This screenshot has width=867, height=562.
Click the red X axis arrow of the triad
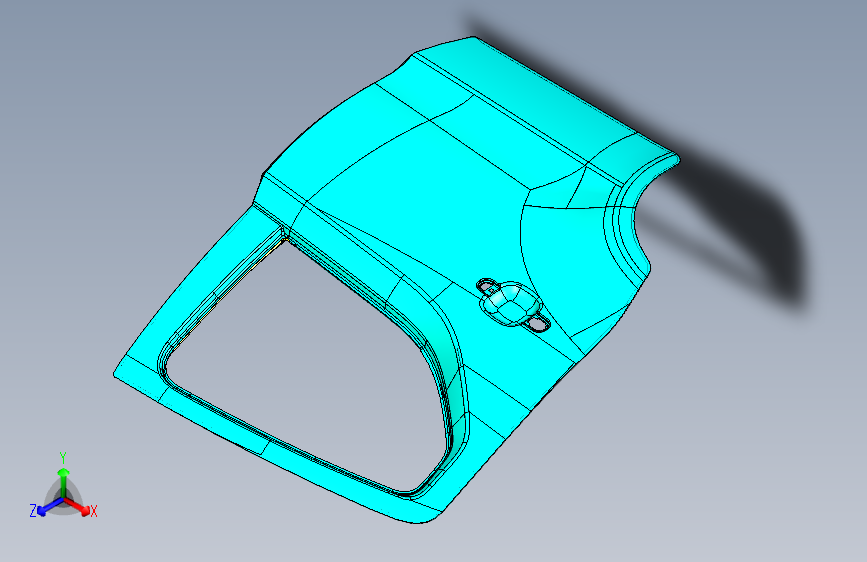77,506
